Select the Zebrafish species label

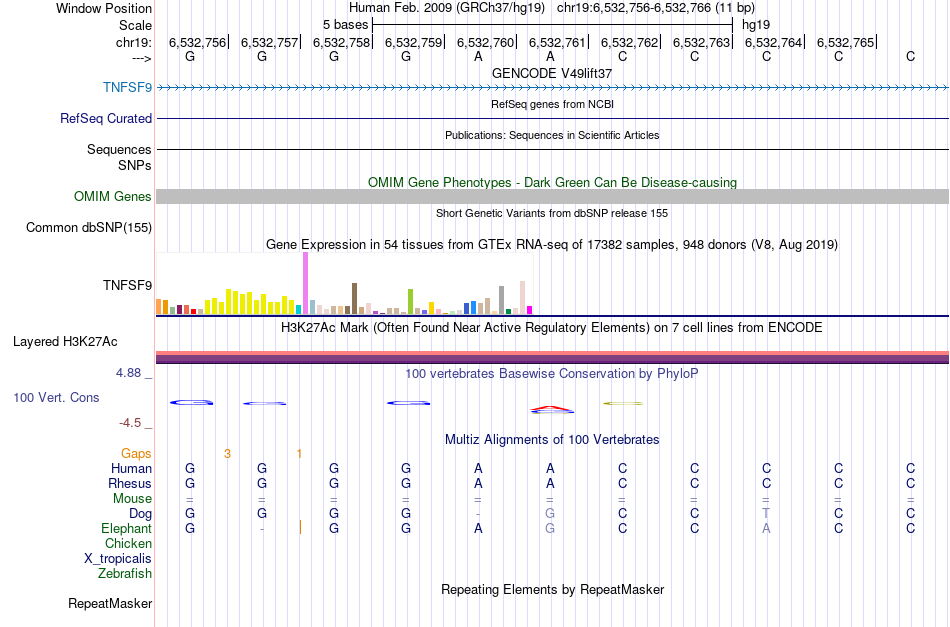pos(125,573)
